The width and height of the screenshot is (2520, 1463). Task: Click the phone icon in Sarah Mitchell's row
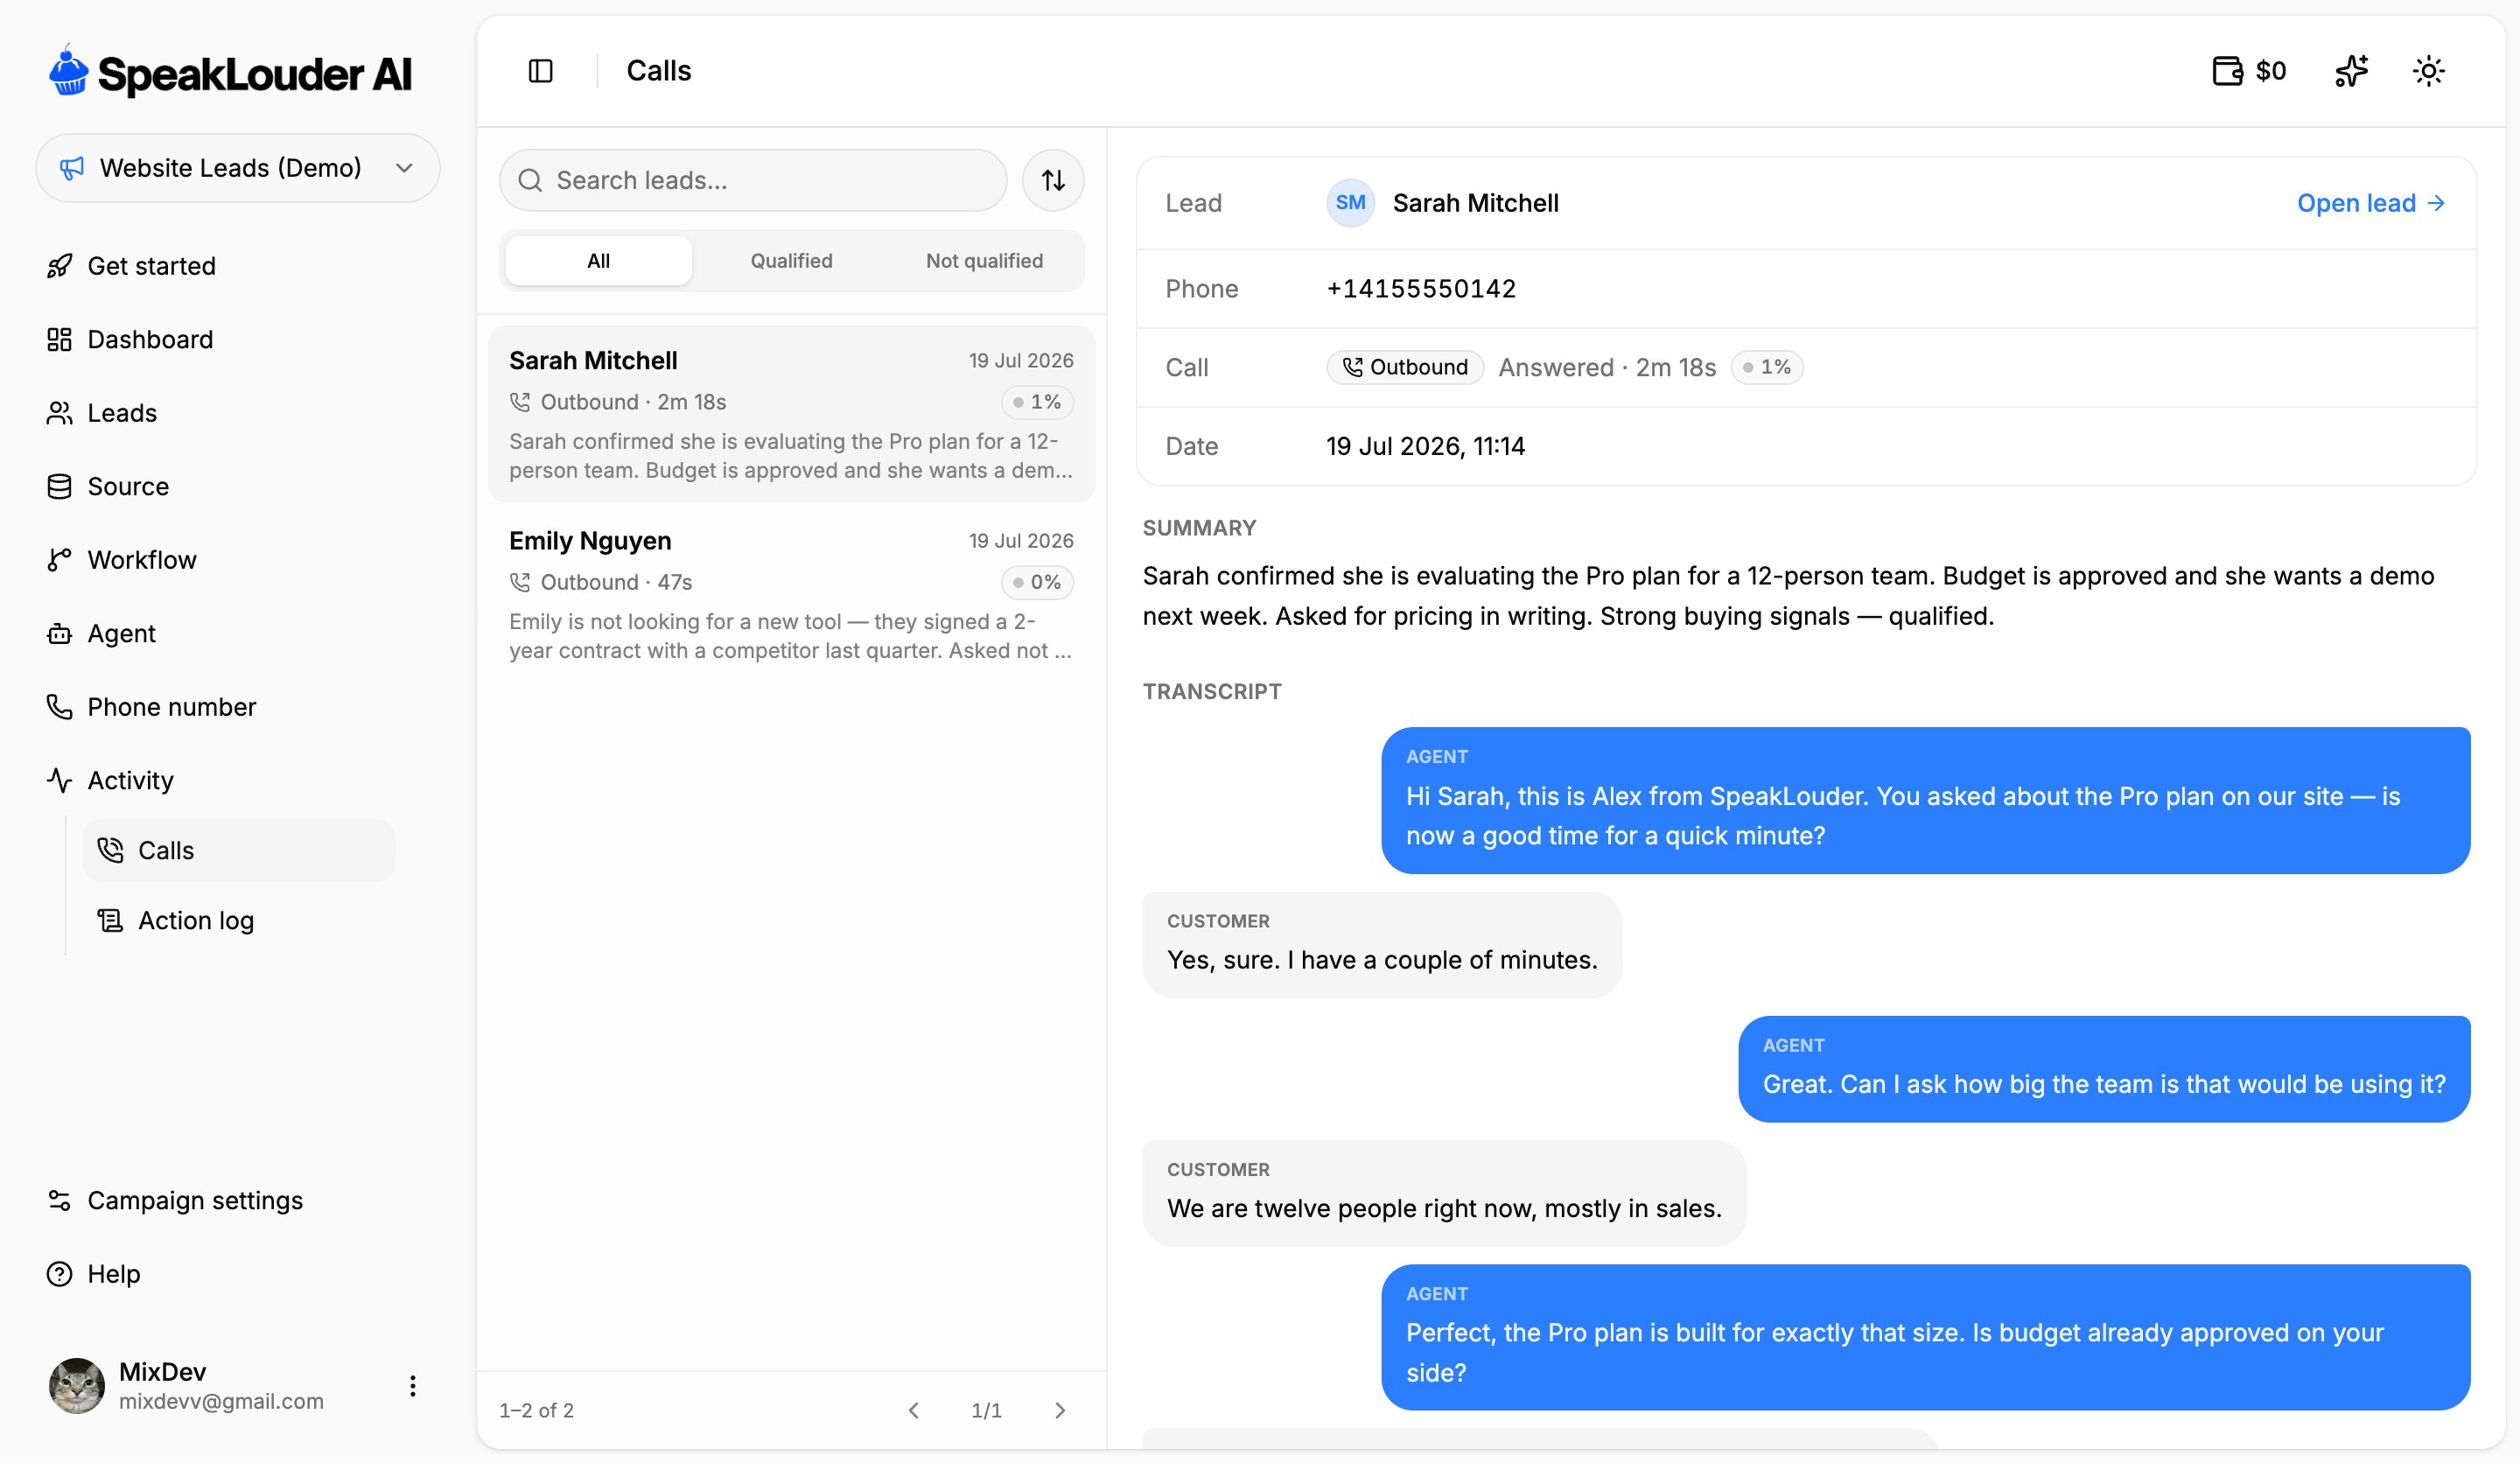click(x=520, y=402)
